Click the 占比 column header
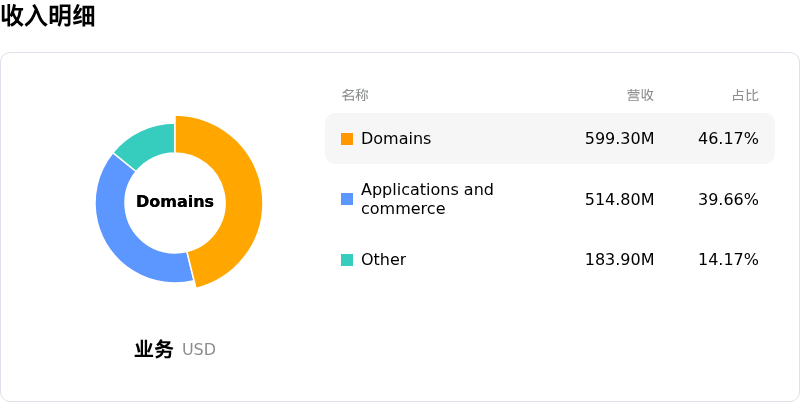Image resolution: width=800 pixels, height=402 pixels. [x=745, y=95]
